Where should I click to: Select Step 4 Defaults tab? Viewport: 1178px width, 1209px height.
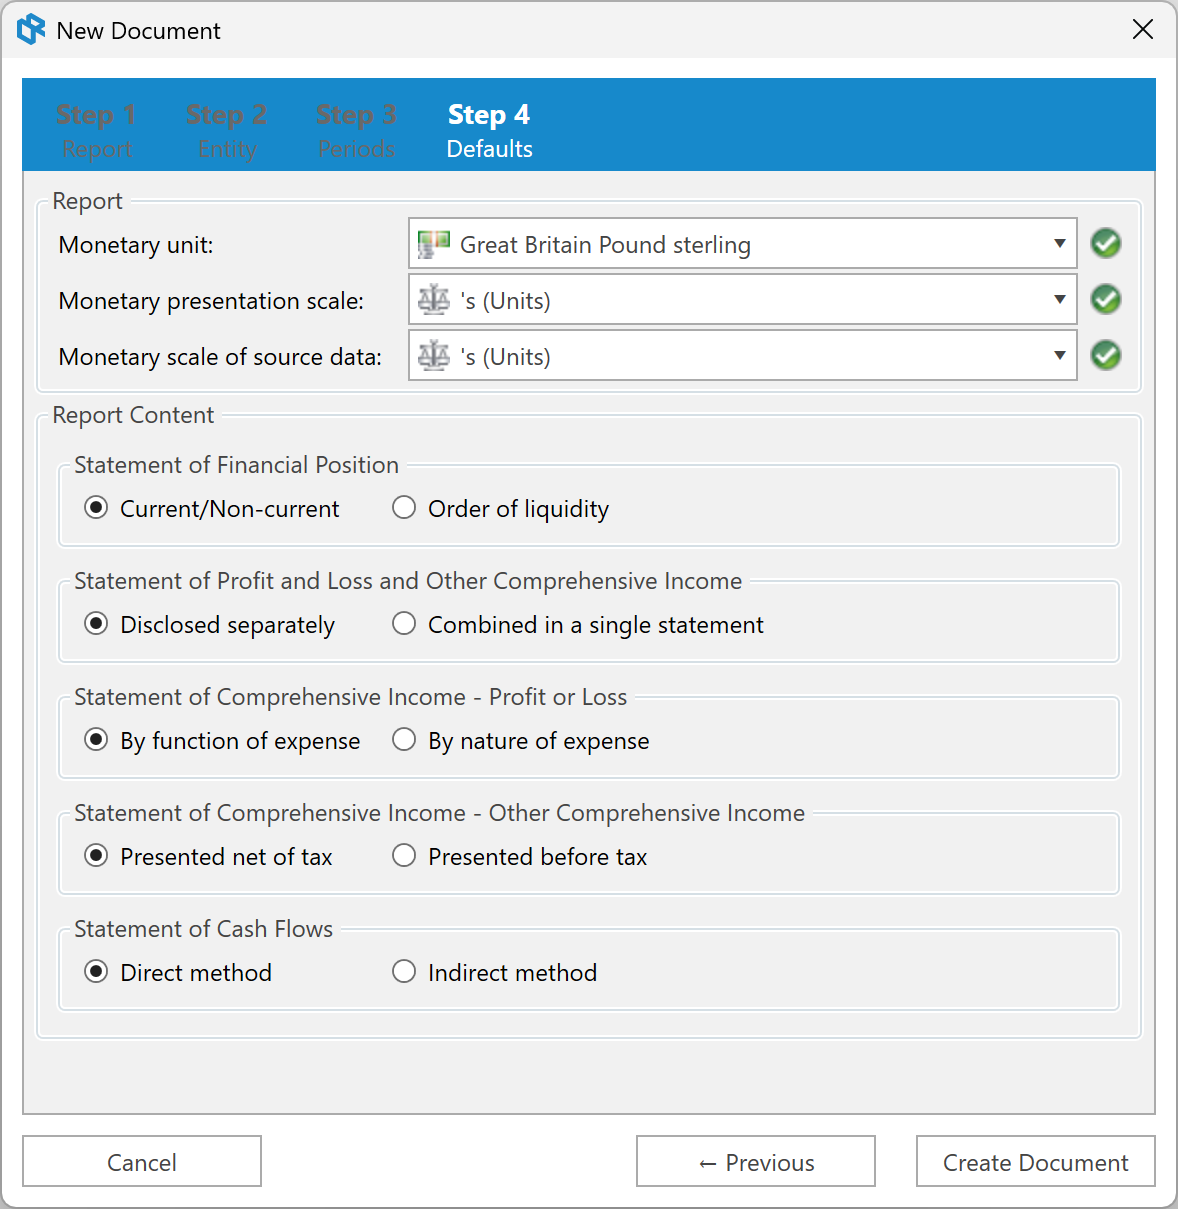tap(489, 130)
